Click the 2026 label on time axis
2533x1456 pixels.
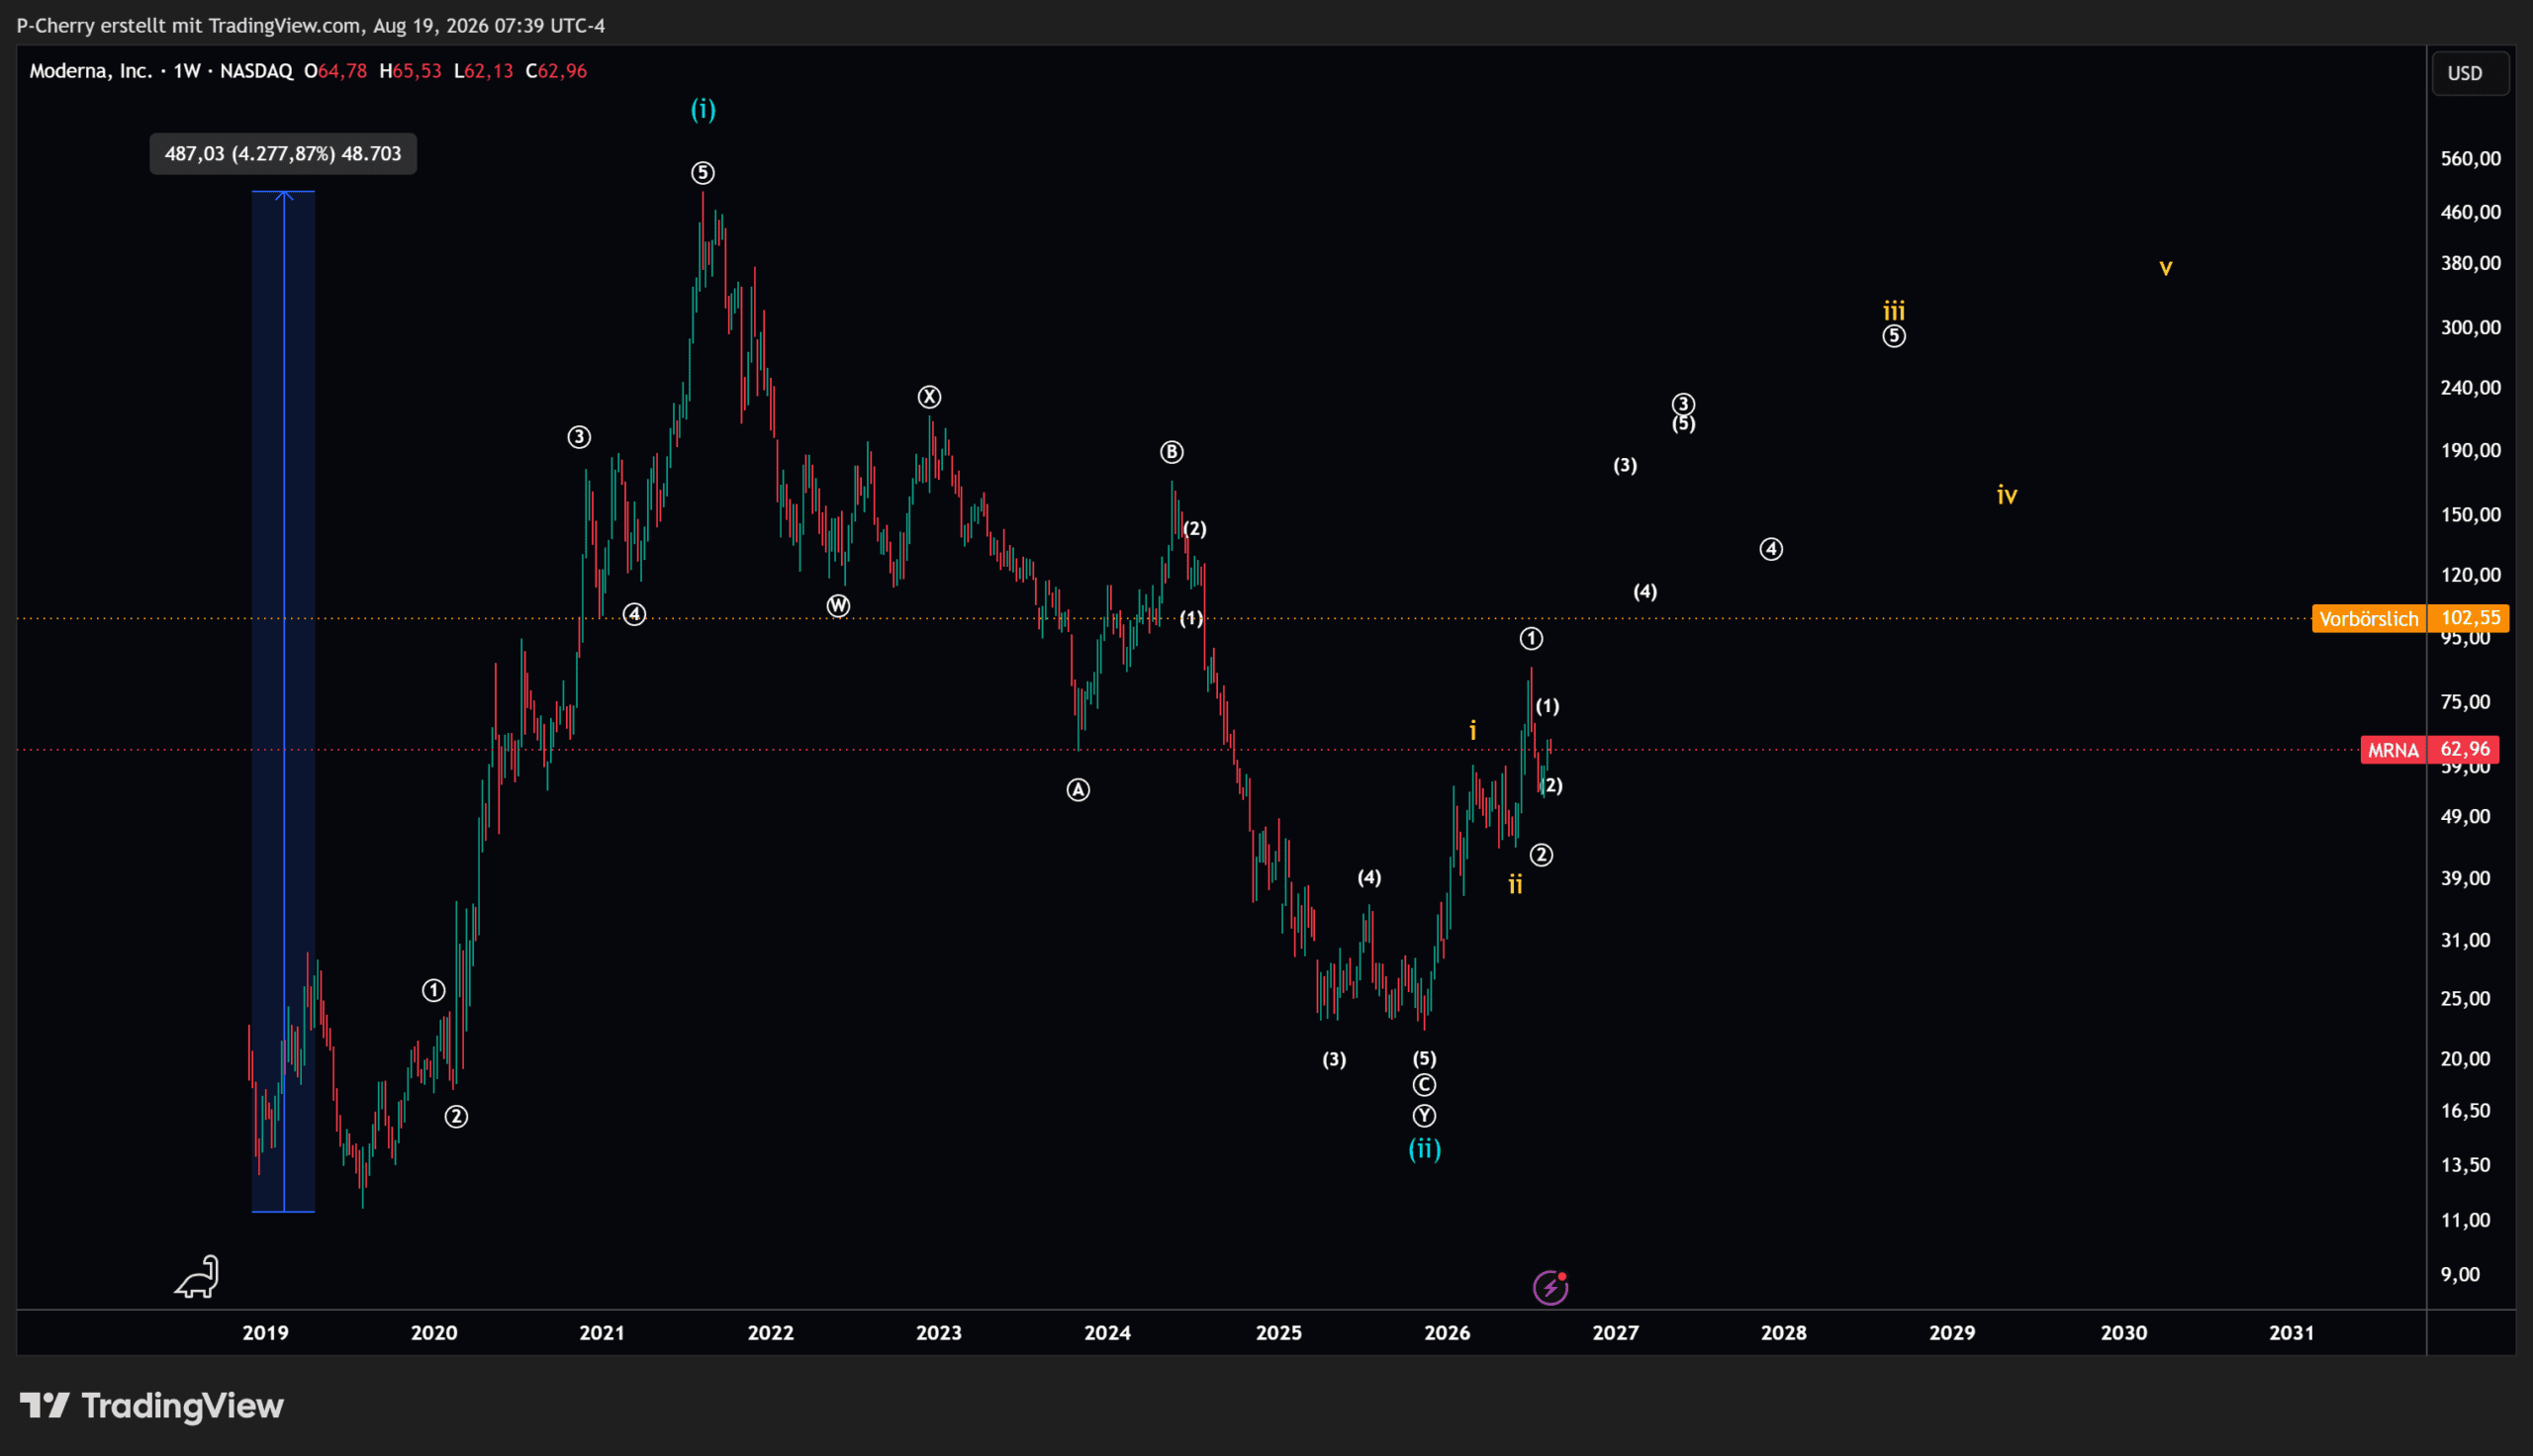(1447, 1333)
